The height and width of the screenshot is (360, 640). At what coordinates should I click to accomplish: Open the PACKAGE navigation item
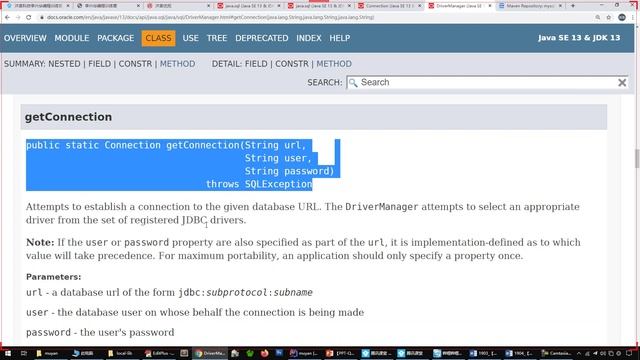coord(116,38)
